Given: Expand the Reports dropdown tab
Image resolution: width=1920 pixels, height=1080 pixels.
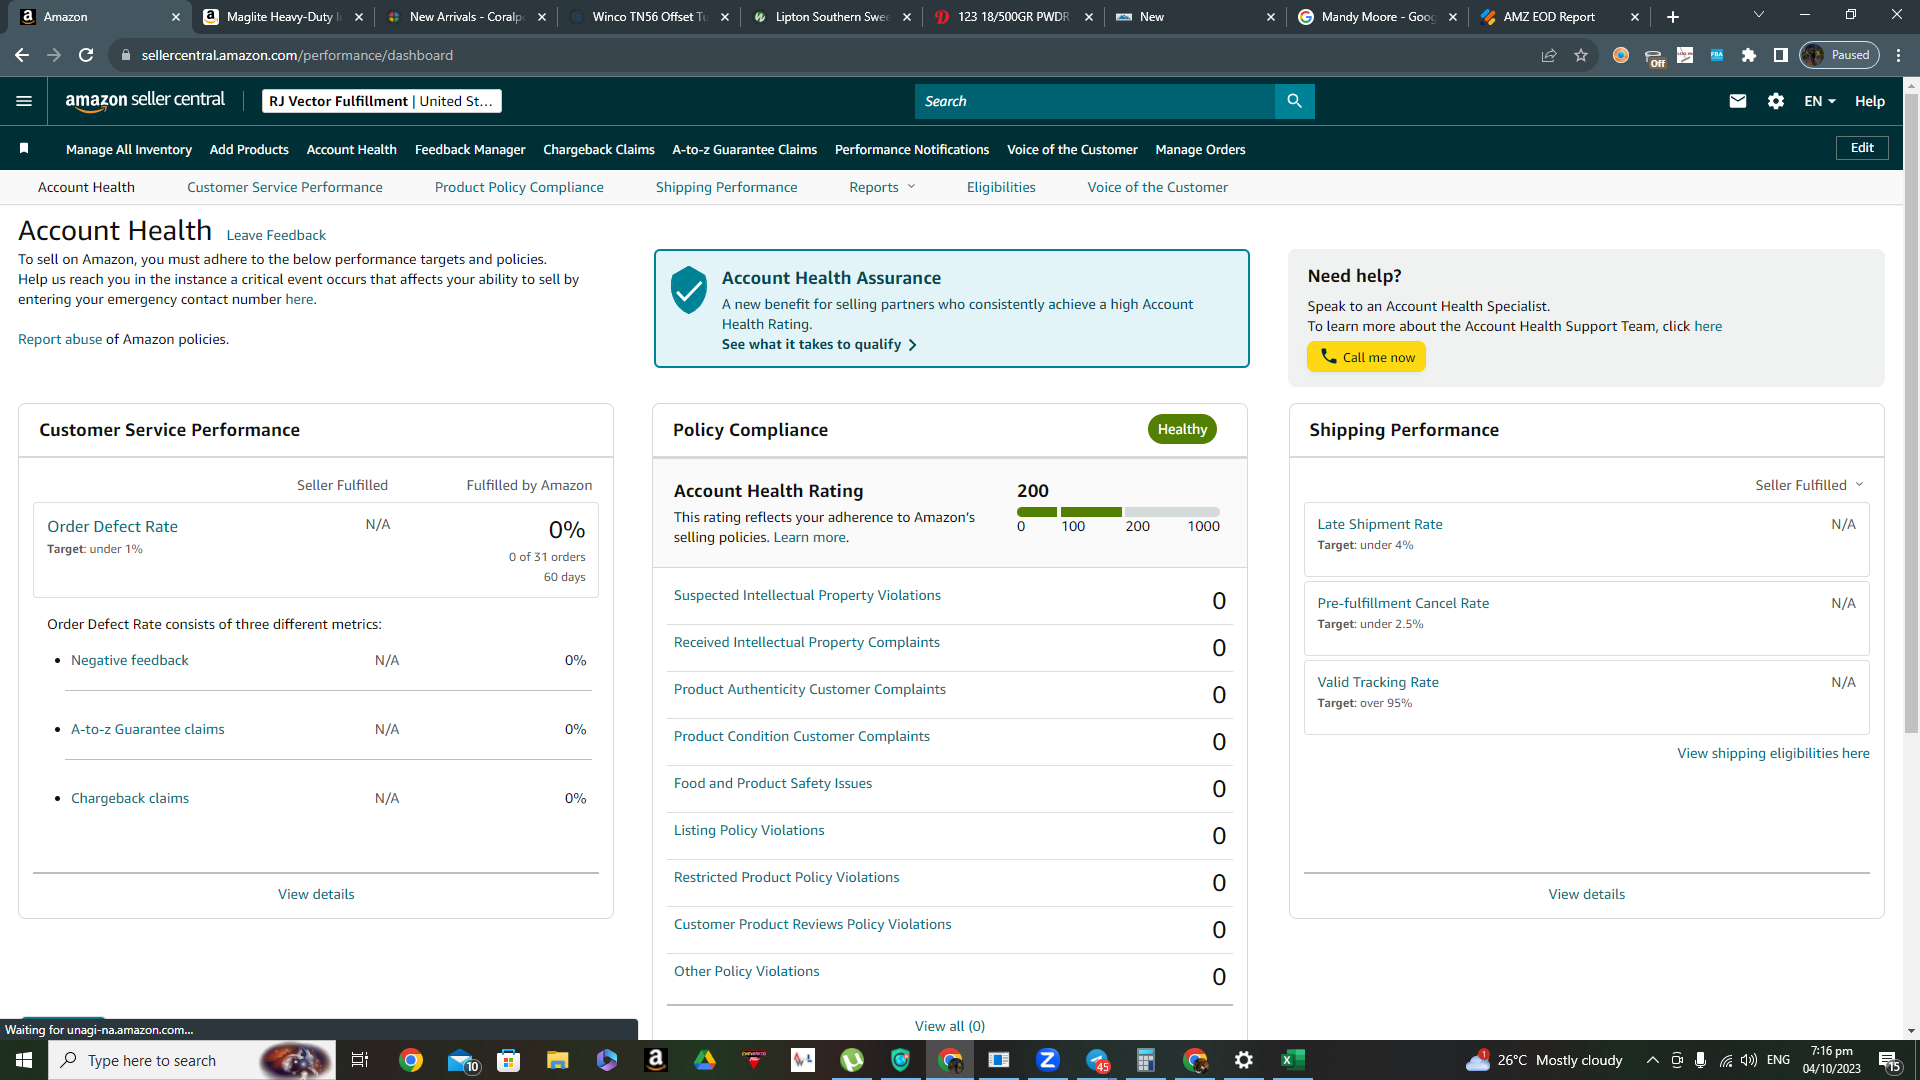Looking at the screenshot, I should (x=882, y=187).
